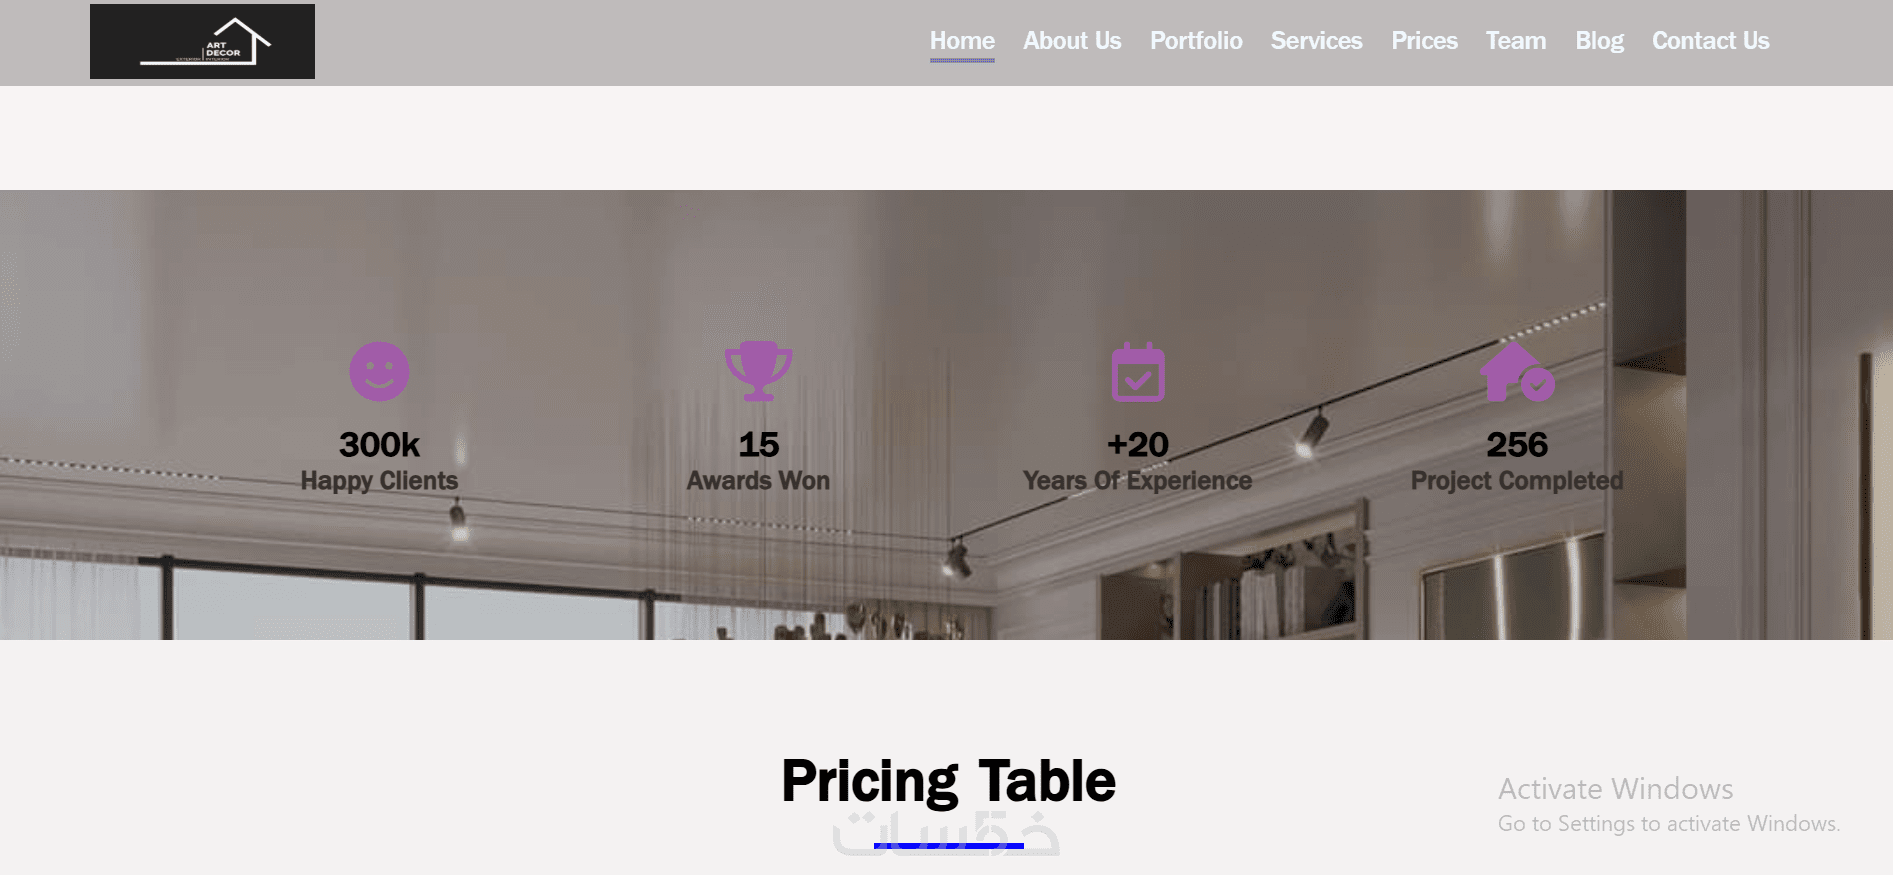Click the 256 projects counter
Image resolution: width=1893 pixels, height=875 pixels.
[1517, 444]
